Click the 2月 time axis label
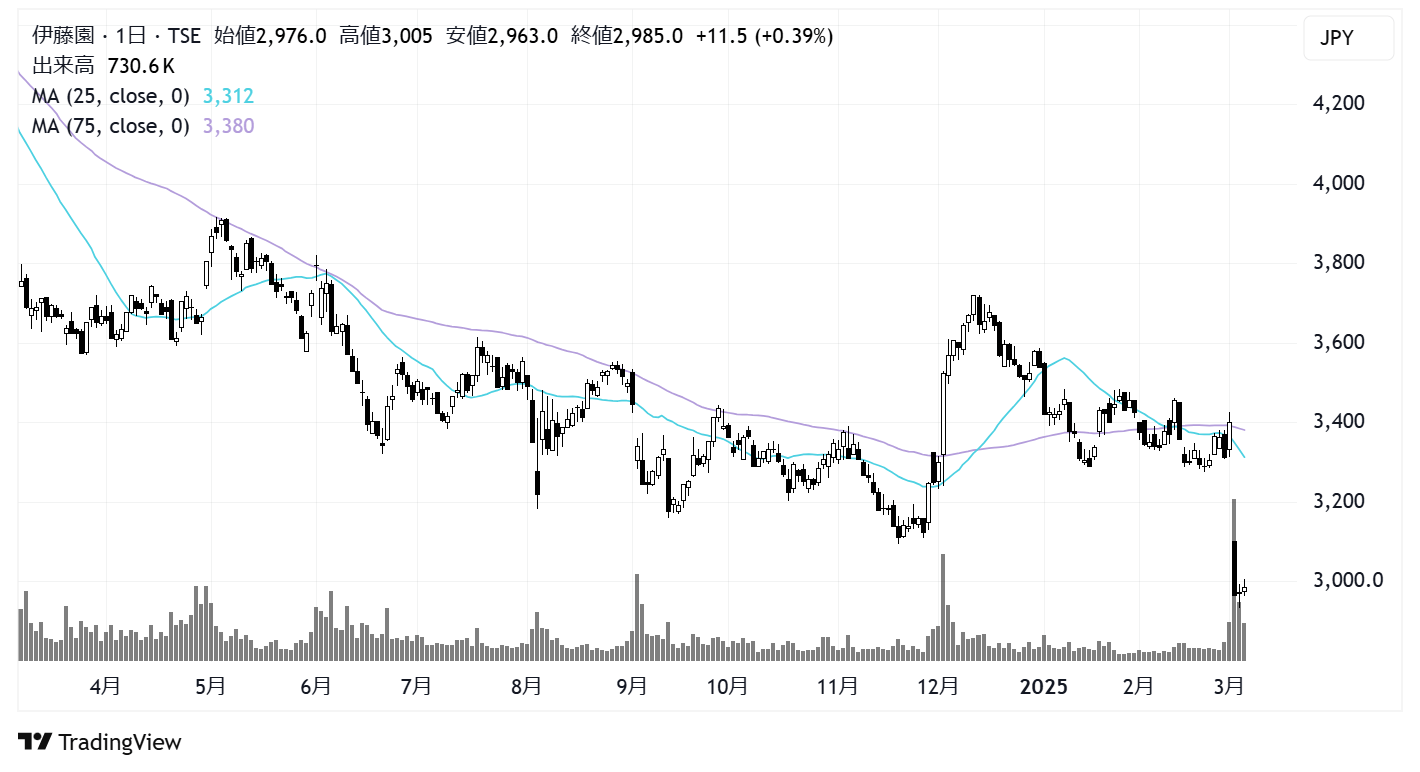Image resolution: width=1420 pixels, height=772 pixels. coord(1138,687)
